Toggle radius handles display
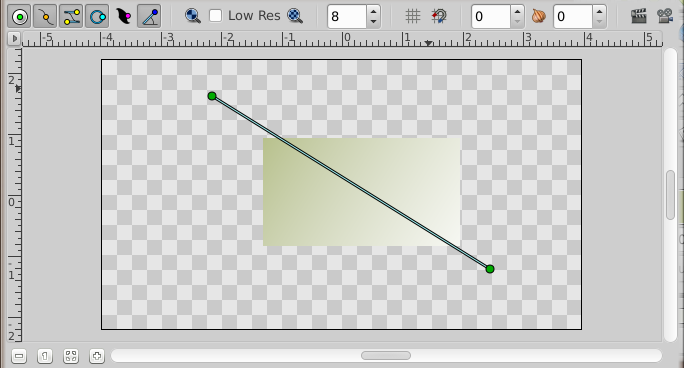 97,17
